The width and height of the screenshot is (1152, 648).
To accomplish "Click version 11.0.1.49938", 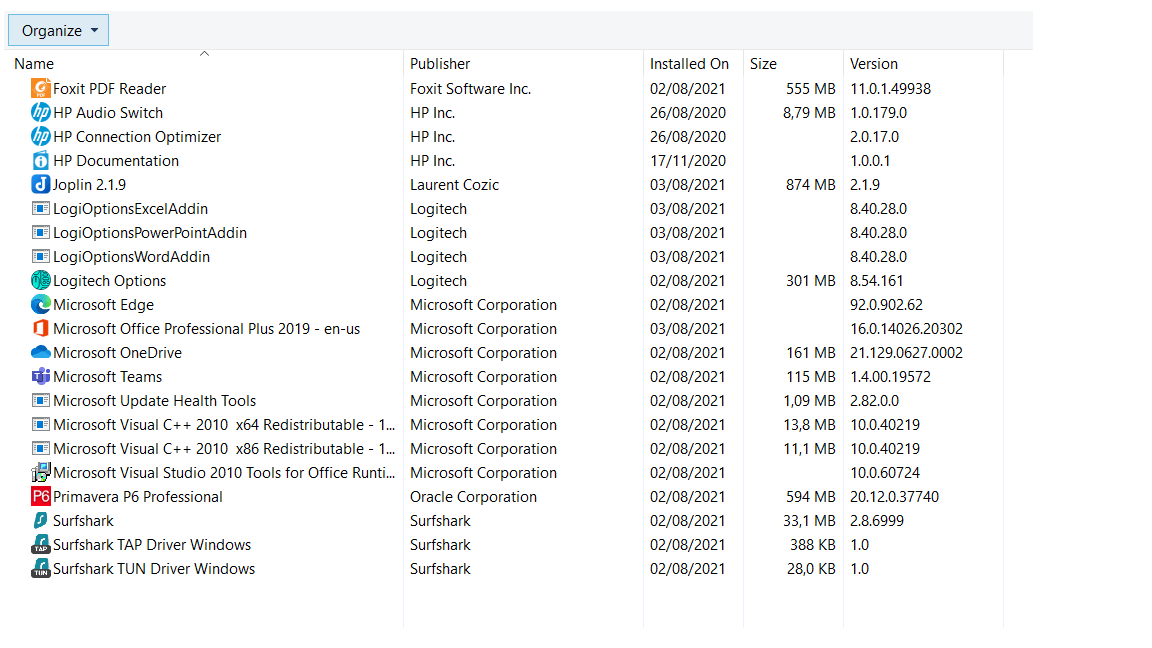I will click(x=890, y=89).
